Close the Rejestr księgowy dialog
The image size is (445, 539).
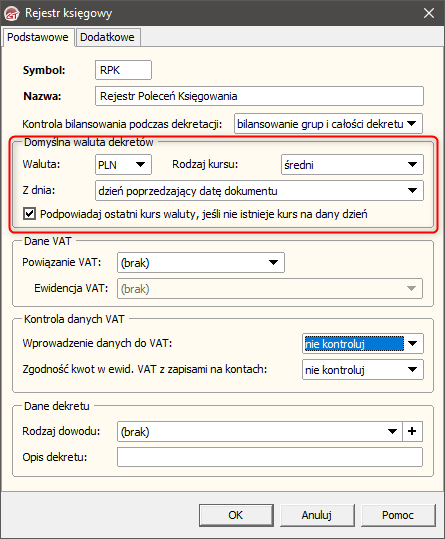click(x=429, y=13)
